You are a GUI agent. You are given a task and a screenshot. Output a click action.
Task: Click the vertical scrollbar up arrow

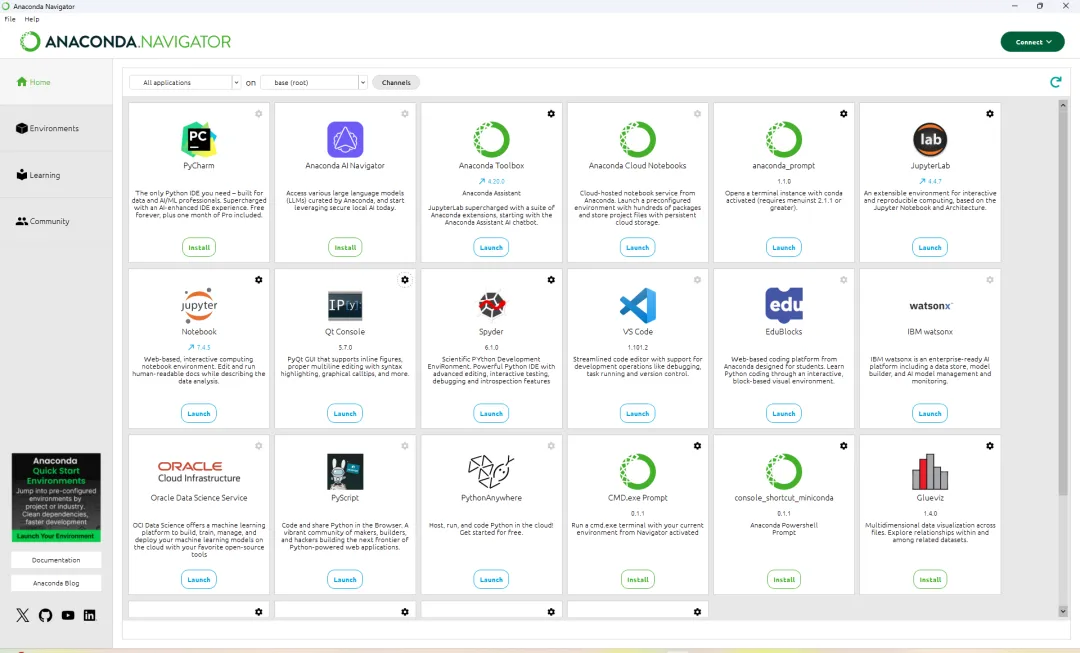point(1063,105)
